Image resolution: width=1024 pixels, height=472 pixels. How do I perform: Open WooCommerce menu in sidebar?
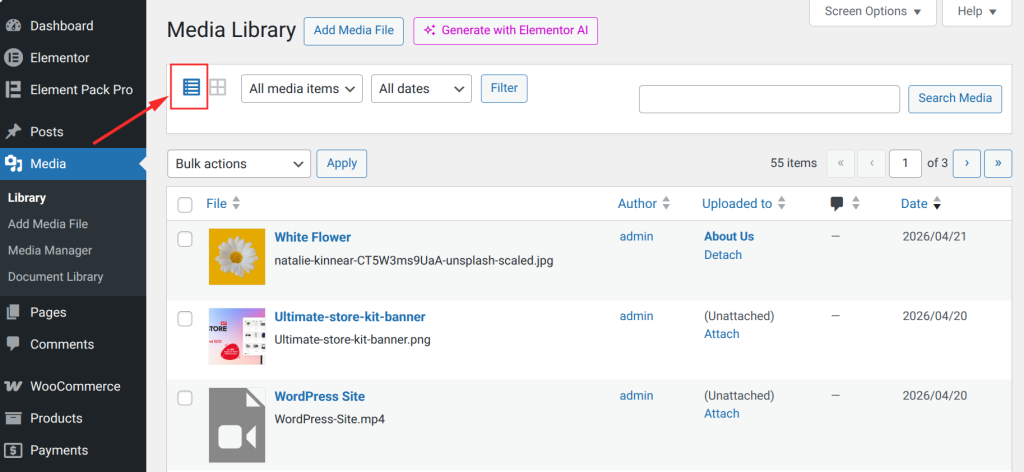click(x=73, y=386)
